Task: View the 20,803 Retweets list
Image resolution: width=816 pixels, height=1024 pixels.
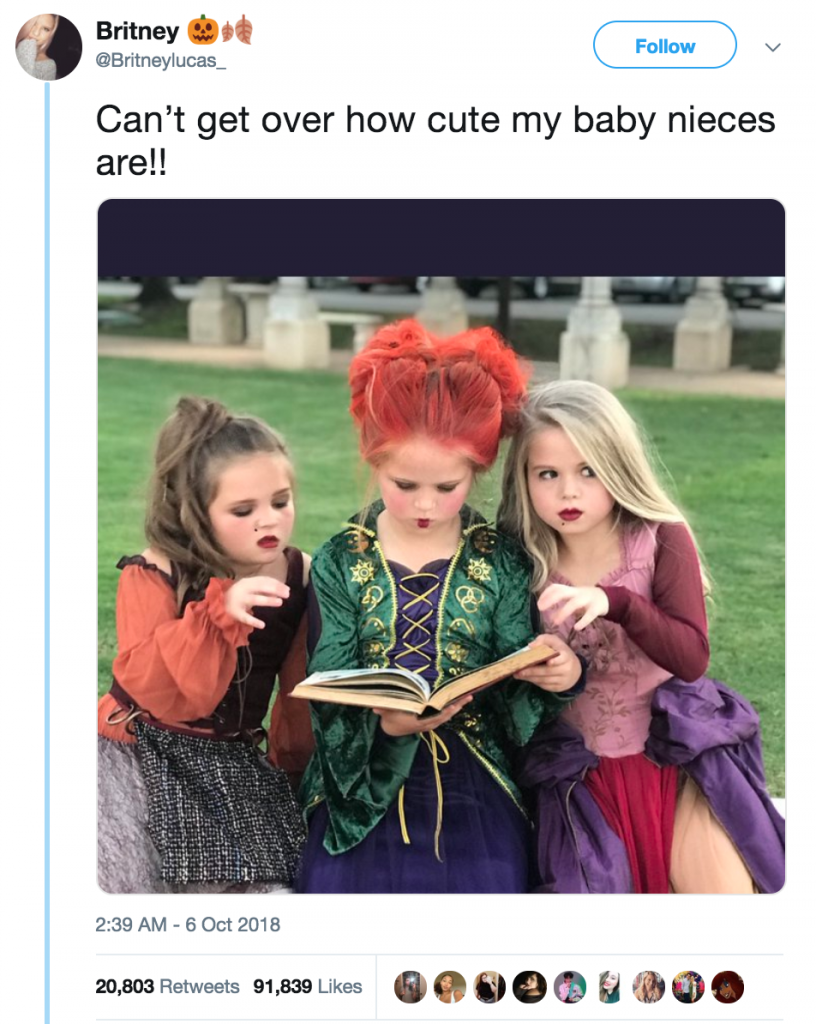Action: (167, 986)
